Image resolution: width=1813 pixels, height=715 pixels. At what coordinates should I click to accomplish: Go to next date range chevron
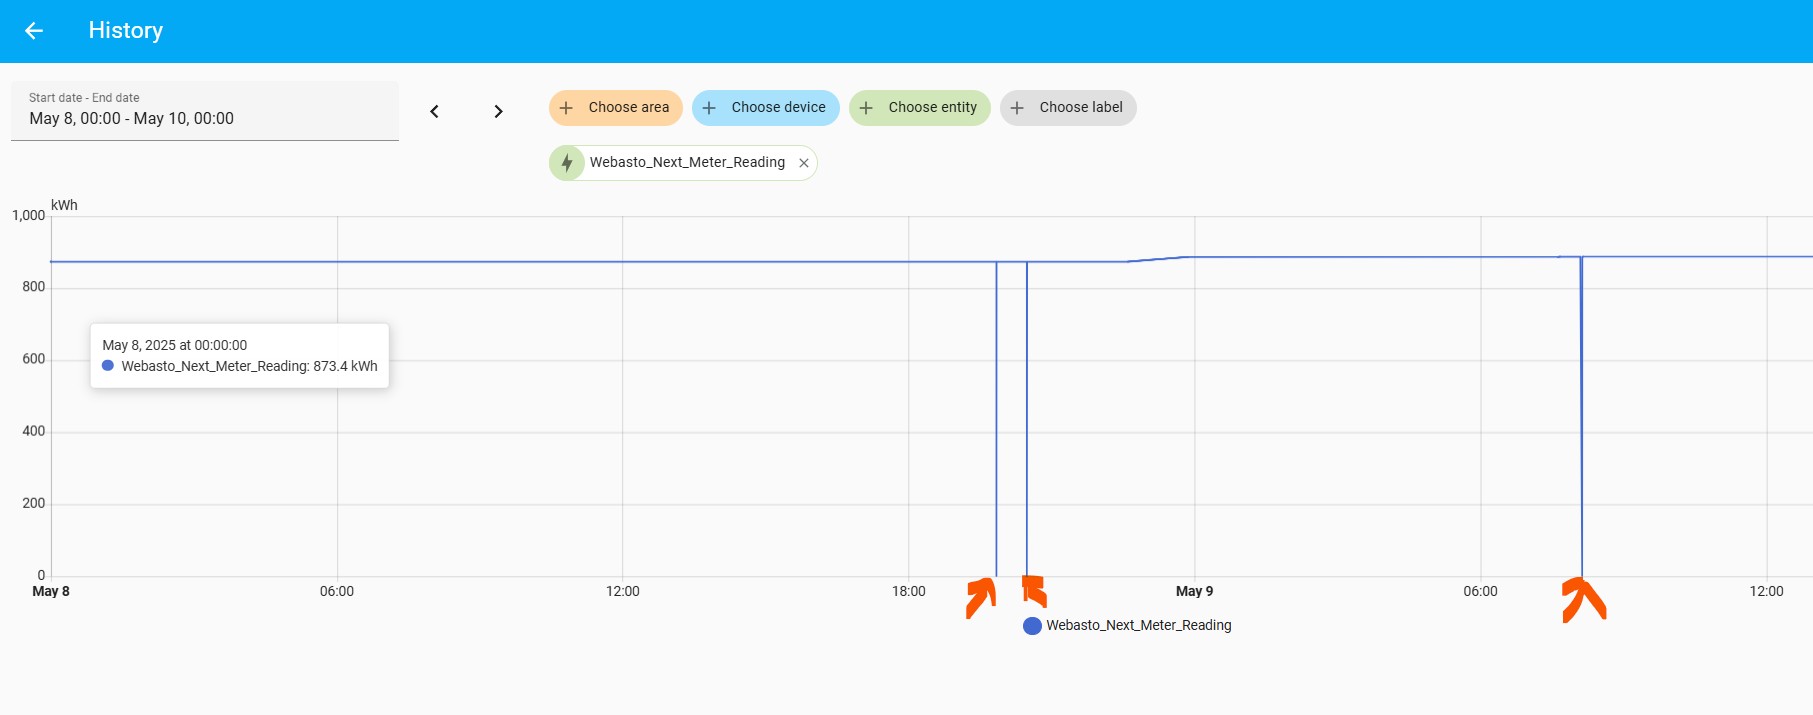498,111
